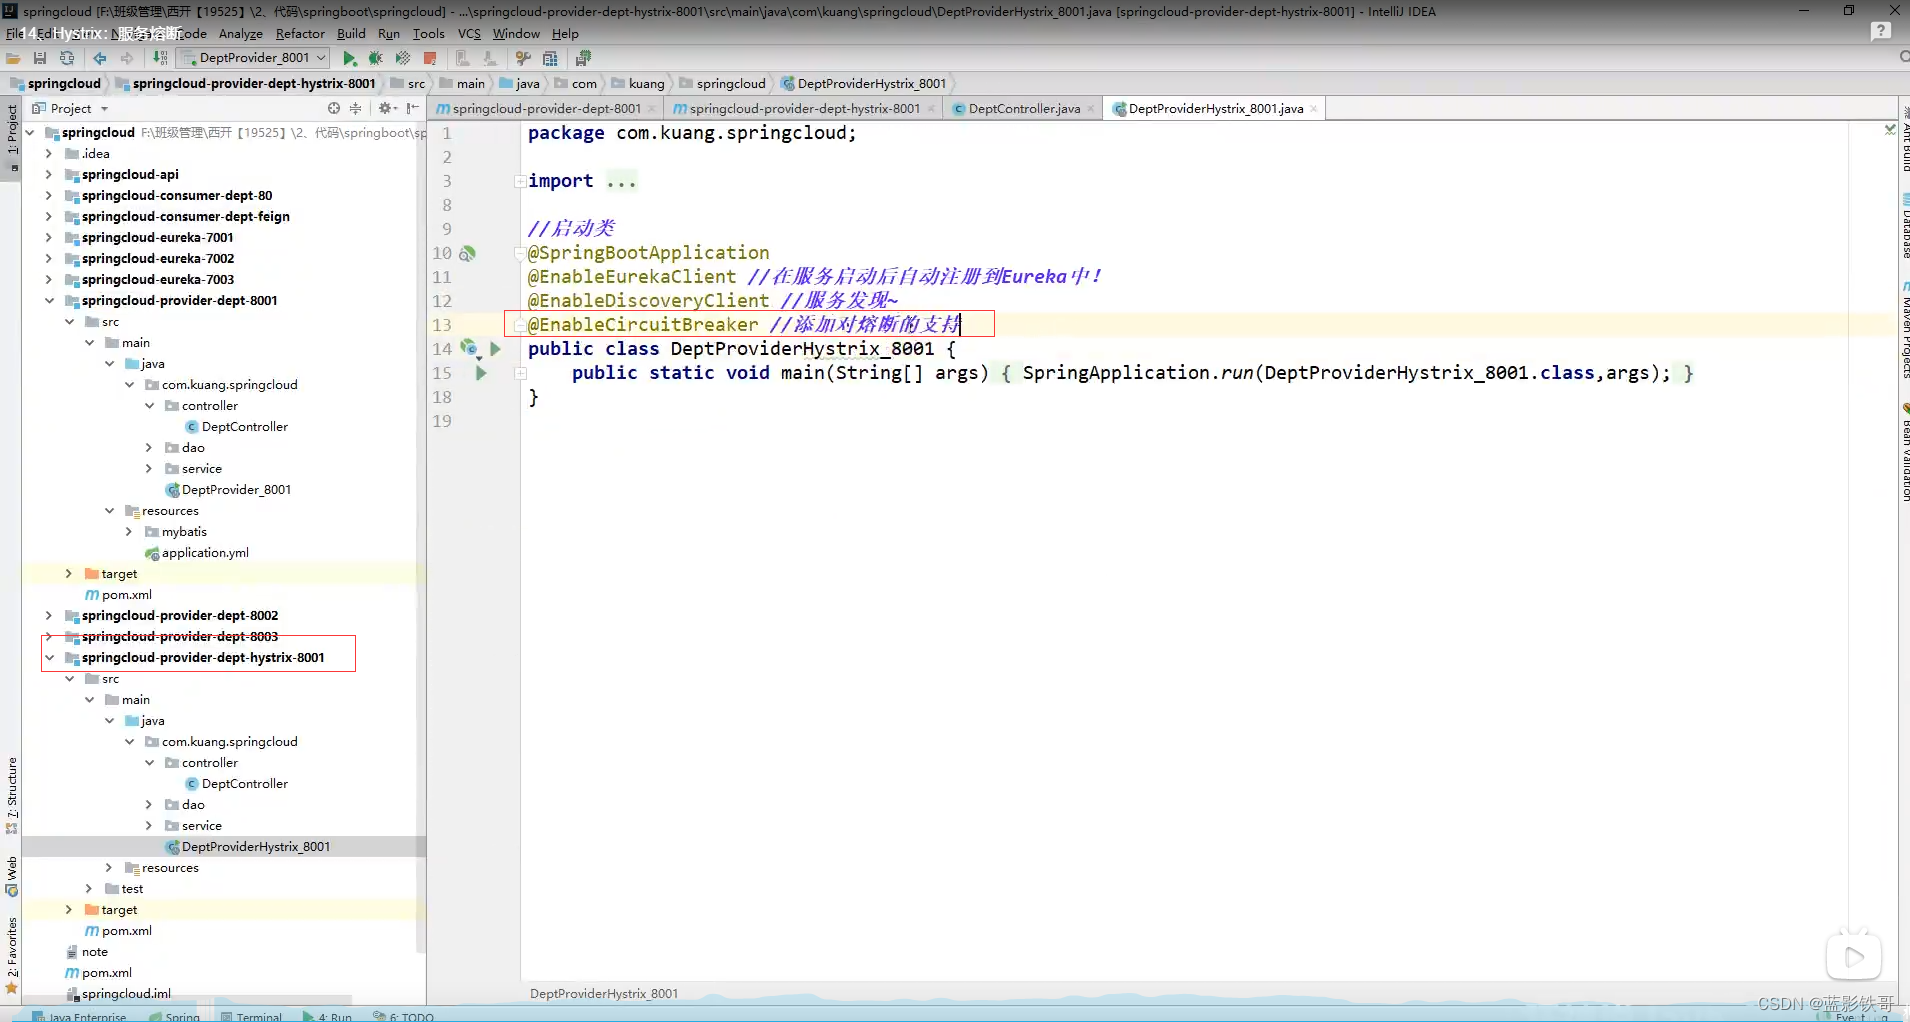Open the Analyze menu

point(241,33)
